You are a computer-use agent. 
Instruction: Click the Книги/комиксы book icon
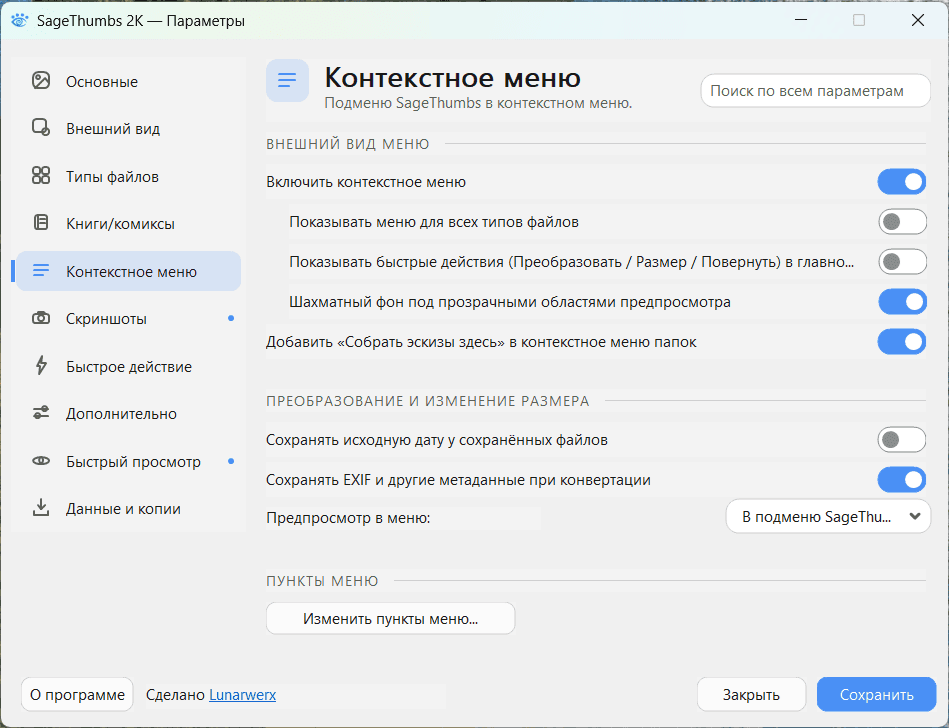(x=41, y=223)
